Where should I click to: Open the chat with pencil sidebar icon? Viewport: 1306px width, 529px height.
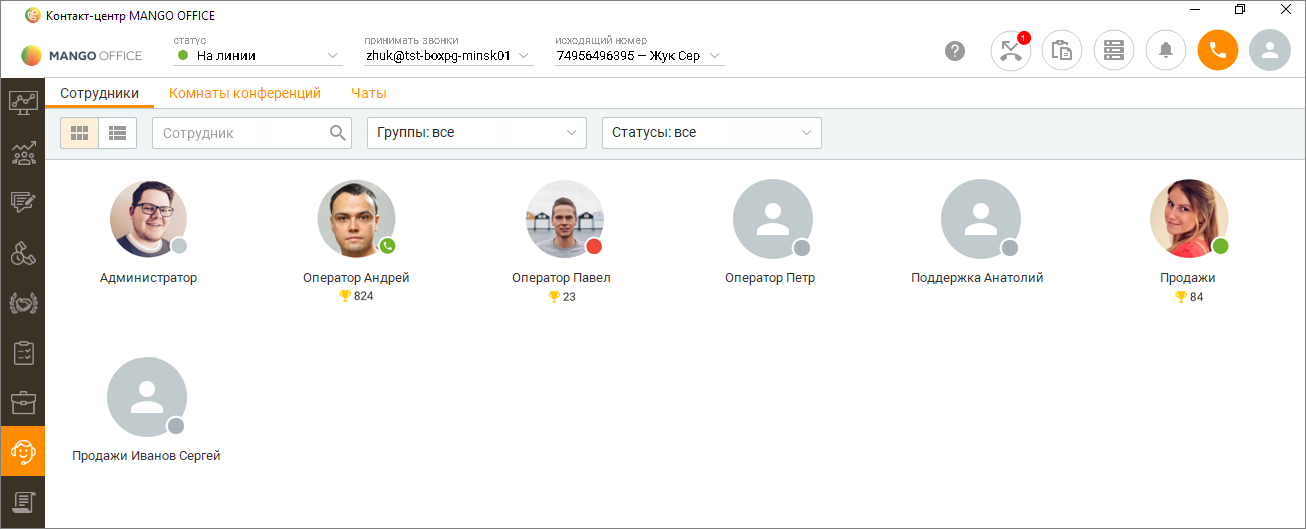(x=22, y=202)
